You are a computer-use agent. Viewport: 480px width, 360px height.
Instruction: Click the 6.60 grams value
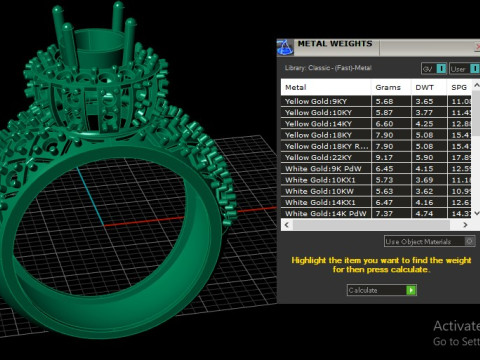point(384,124)
